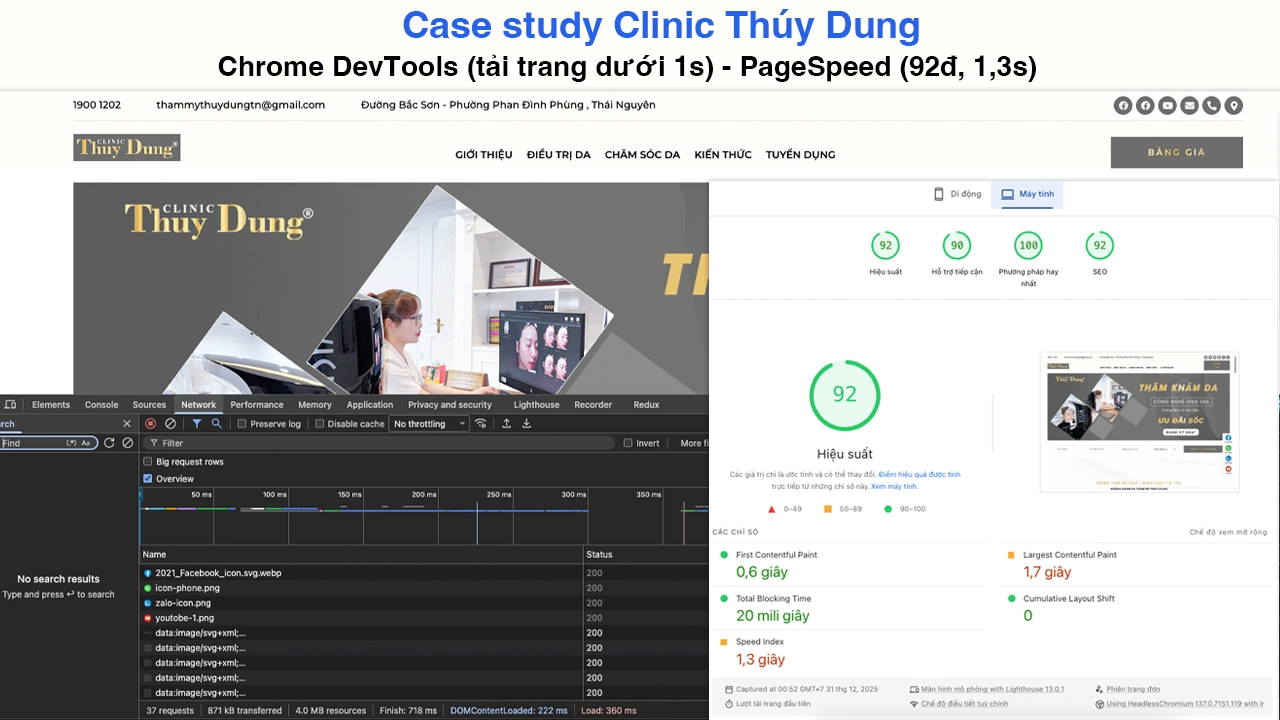The width and height of the screenshot is (1280, 720).
Task: Click the BẢNG GIÁ button
Action: [x=1176, y=152]
